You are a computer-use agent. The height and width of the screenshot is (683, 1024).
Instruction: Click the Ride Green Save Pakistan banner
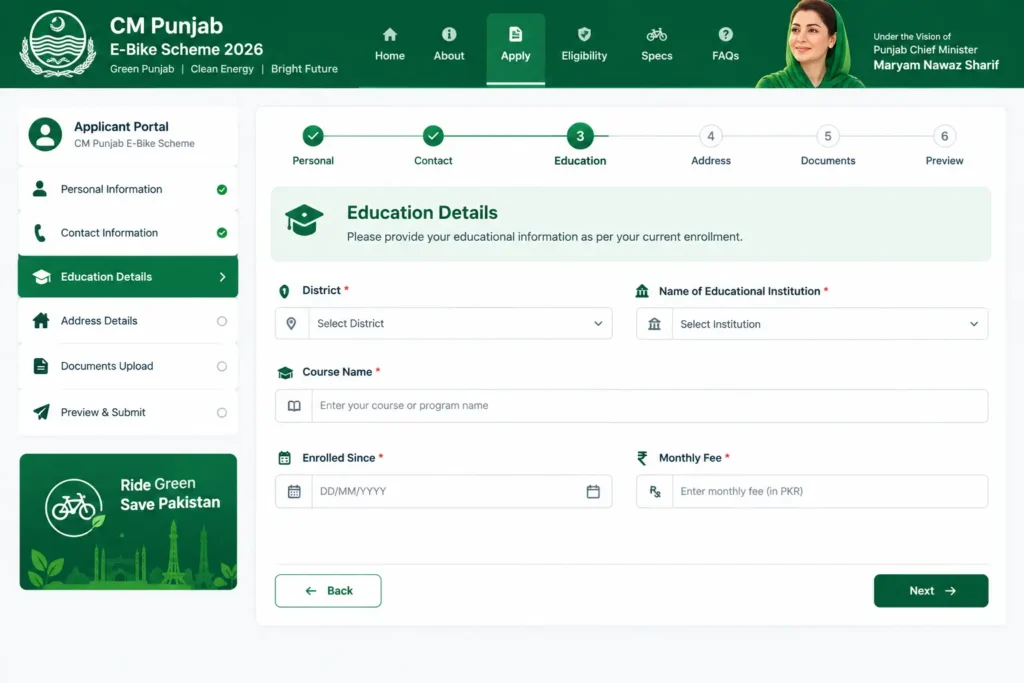pos(128,522)
